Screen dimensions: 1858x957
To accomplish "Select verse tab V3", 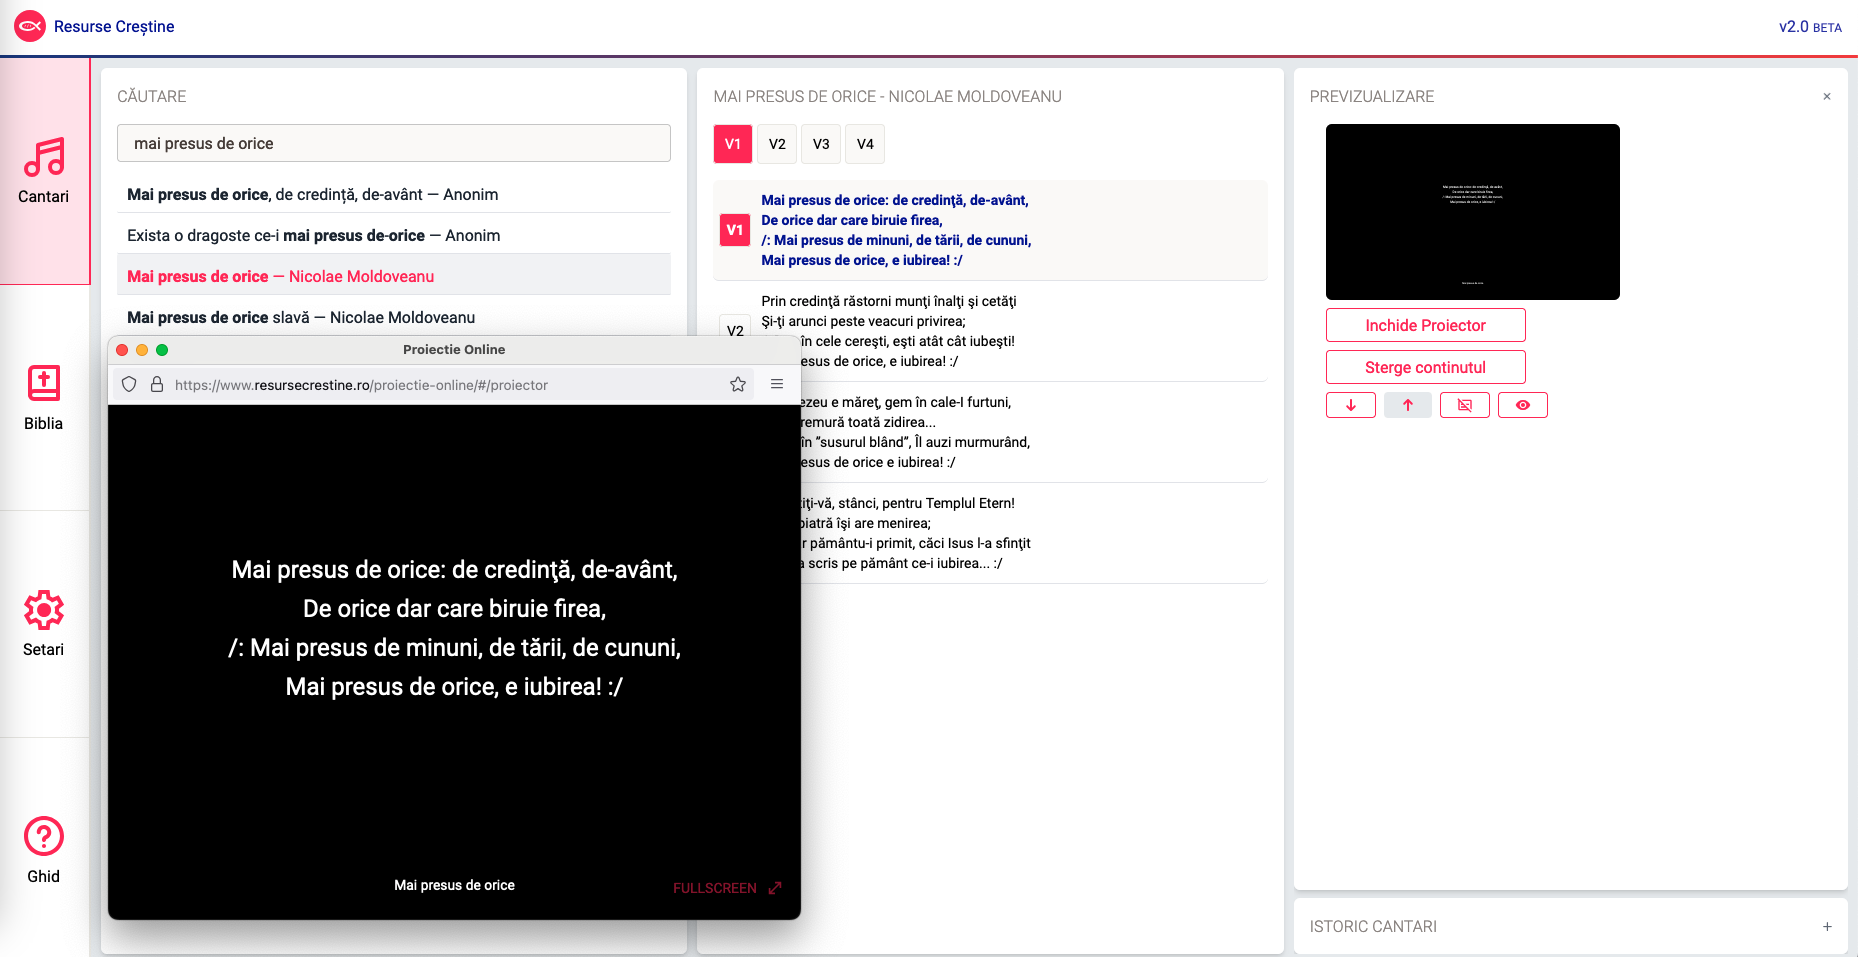I will pos(821,144).
